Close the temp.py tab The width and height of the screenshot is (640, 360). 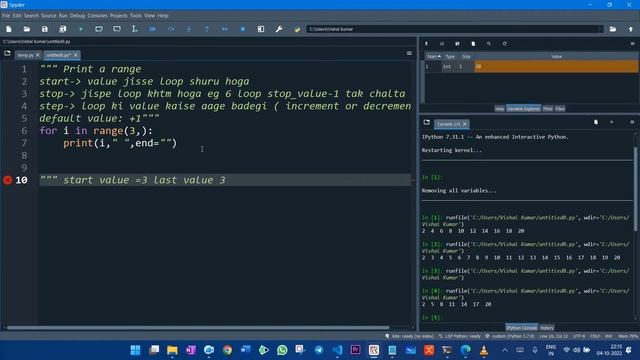pos(38,55)
